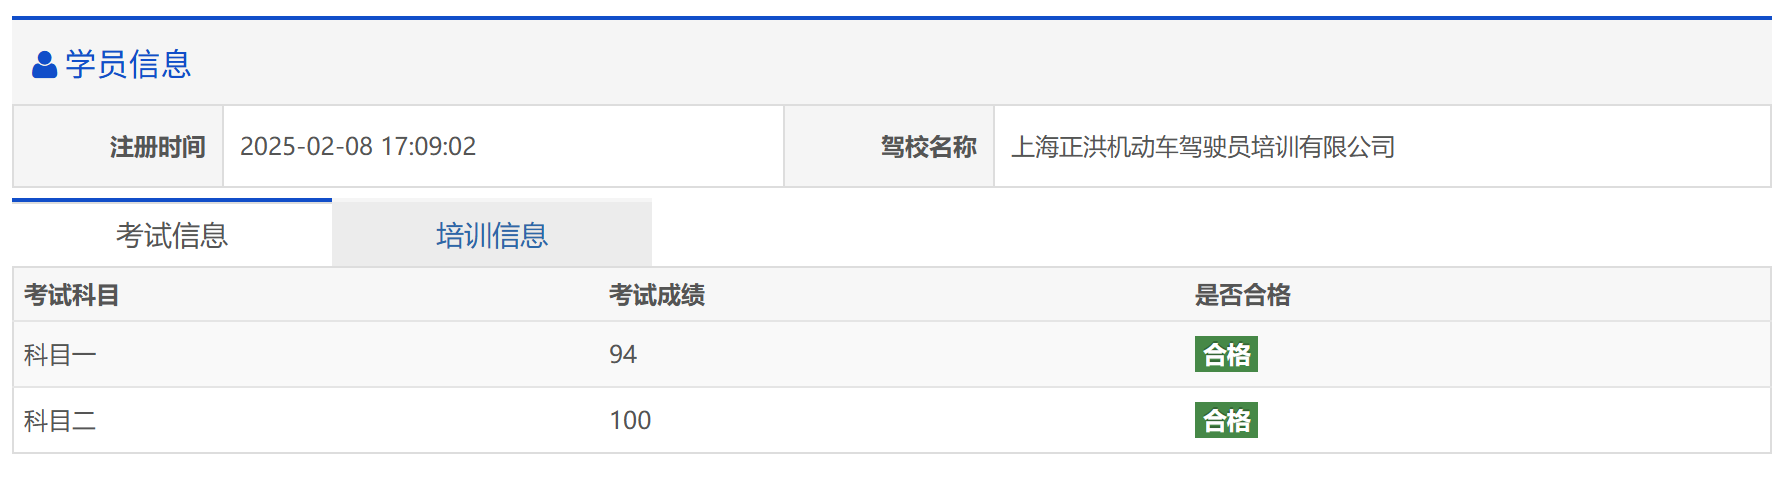This screenshot has width=1785, height=478.
Task: Click the green 合格 badge for 科目二
Action: pos(1226,421)
